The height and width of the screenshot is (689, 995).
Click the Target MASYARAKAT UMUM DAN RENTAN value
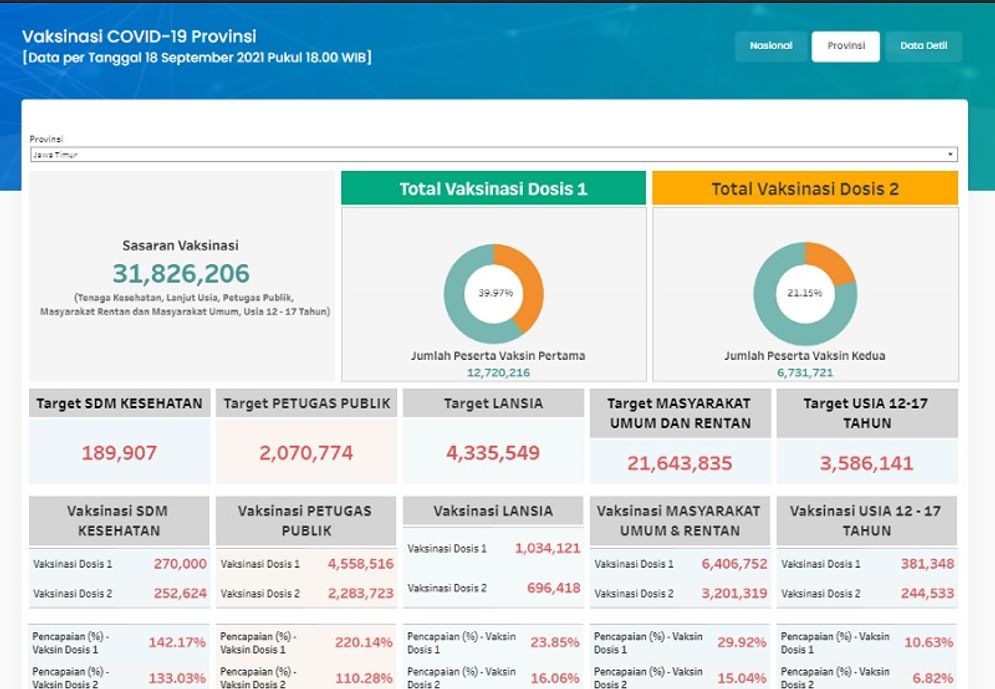coord(679,463)
